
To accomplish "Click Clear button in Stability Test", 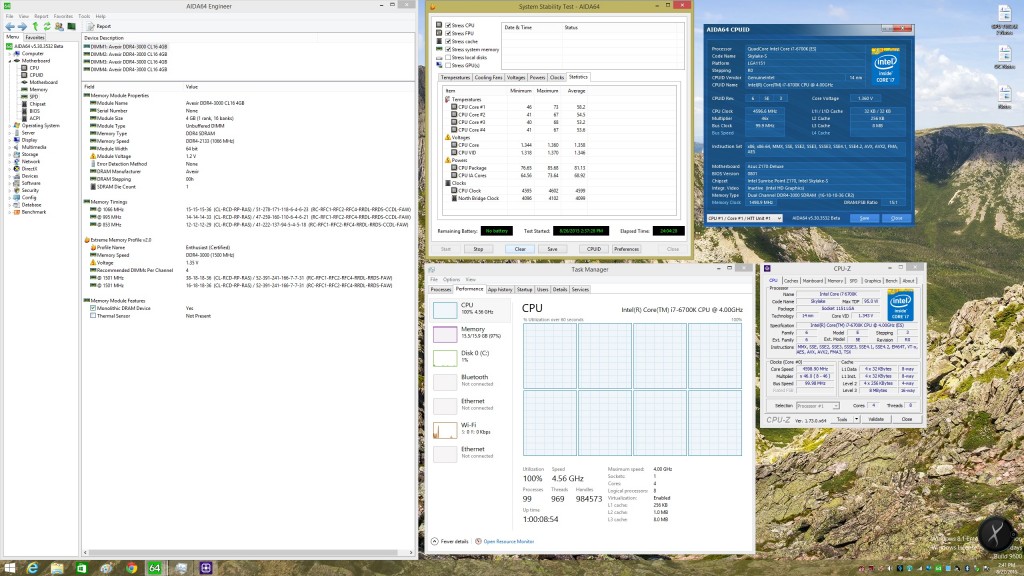I will click(520, 249).
